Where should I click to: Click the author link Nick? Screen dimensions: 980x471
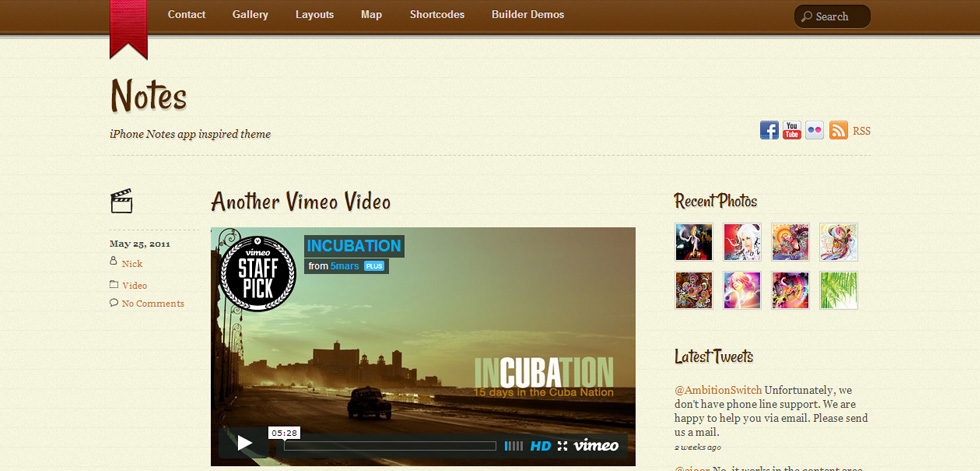pos(132,264)
